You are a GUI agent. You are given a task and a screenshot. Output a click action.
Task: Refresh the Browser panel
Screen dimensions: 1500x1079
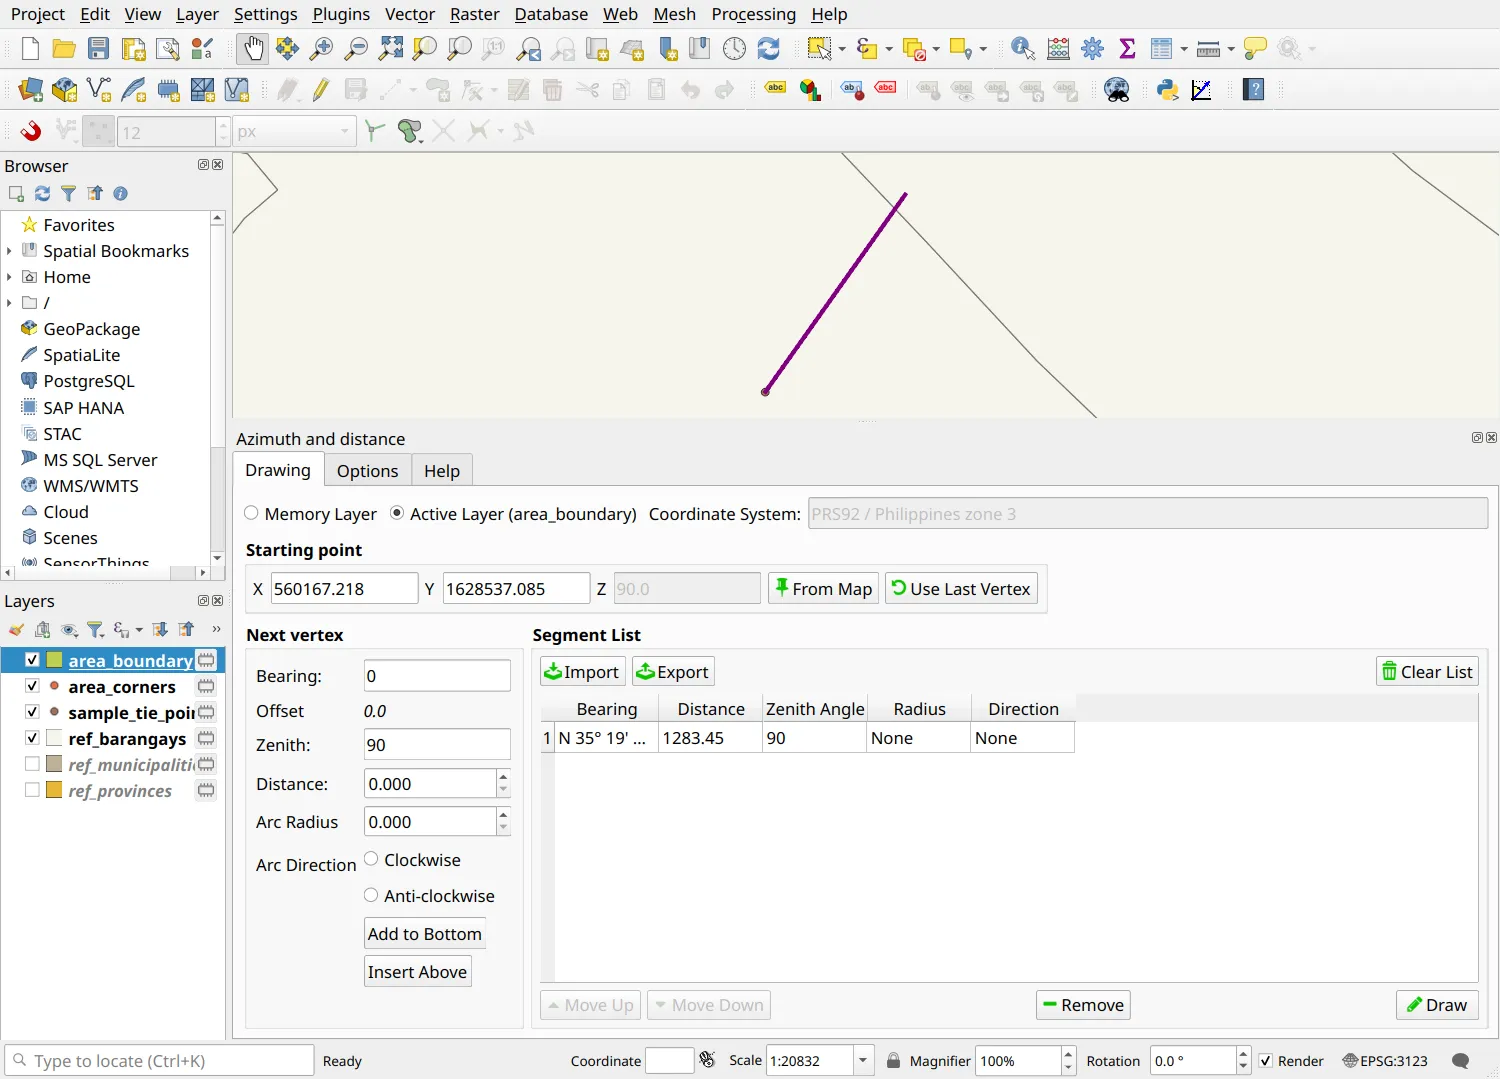coord(42,193)
